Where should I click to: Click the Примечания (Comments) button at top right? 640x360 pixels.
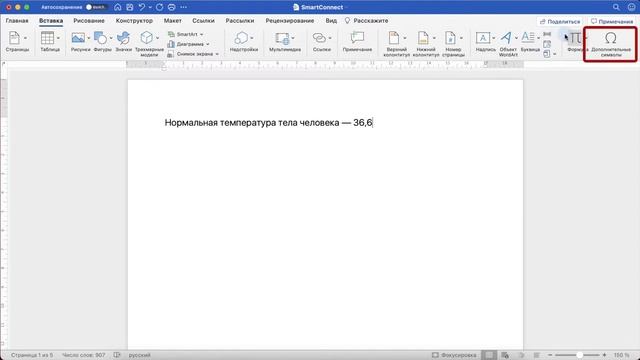click(612, 21)
